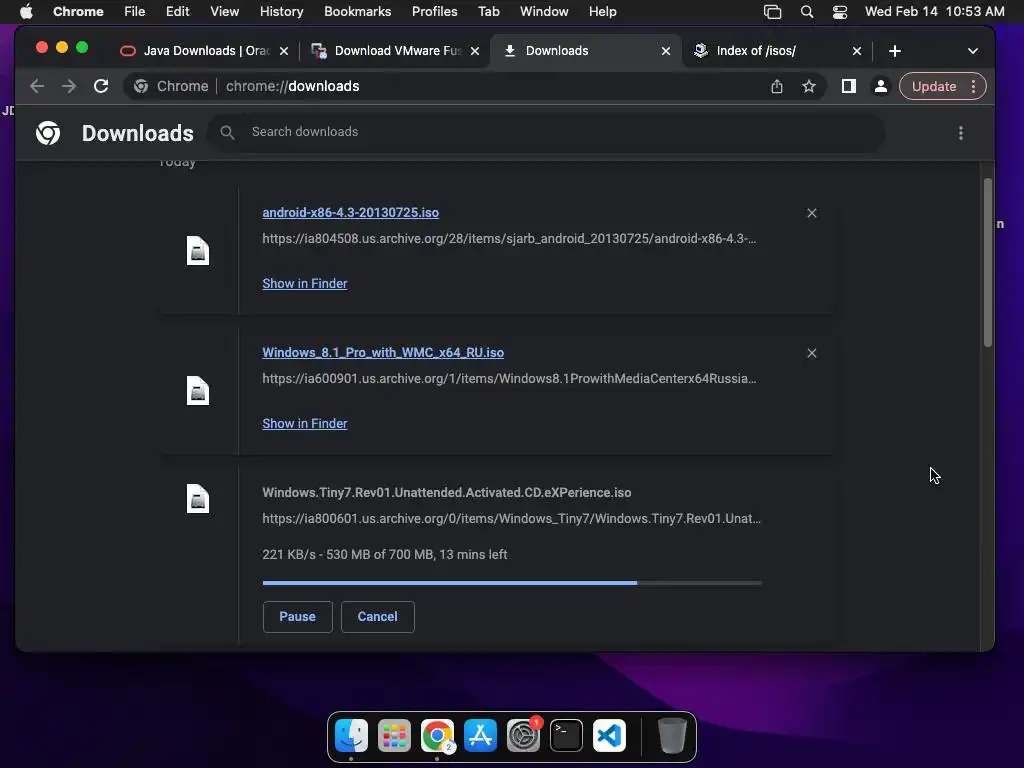Click the Stage Manager menu bar icon
Image resolution: width=1024 pixels, height=768 pixels.
tap(773, 12)
